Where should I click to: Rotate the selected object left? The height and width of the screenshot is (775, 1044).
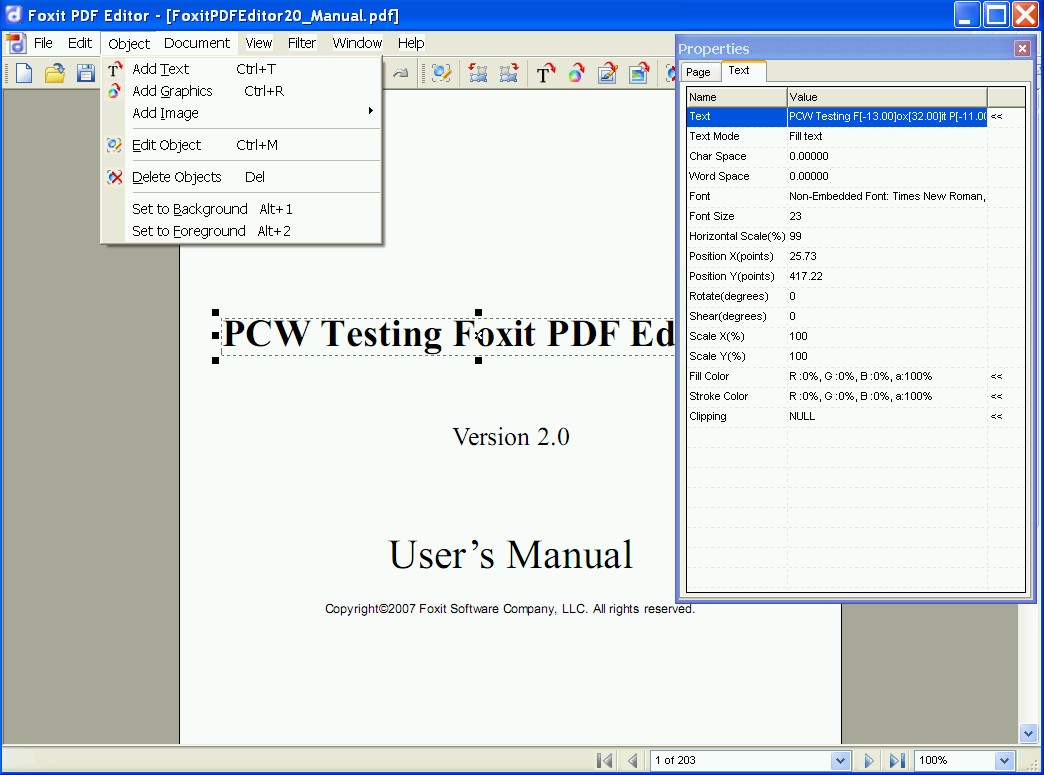[477, 73]
